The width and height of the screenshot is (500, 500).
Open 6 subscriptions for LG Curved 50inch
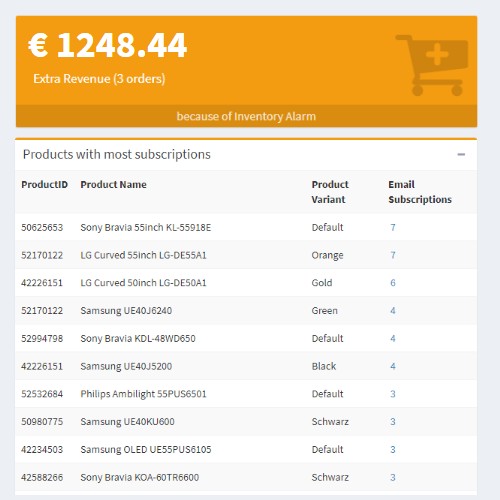click(393, 283)
